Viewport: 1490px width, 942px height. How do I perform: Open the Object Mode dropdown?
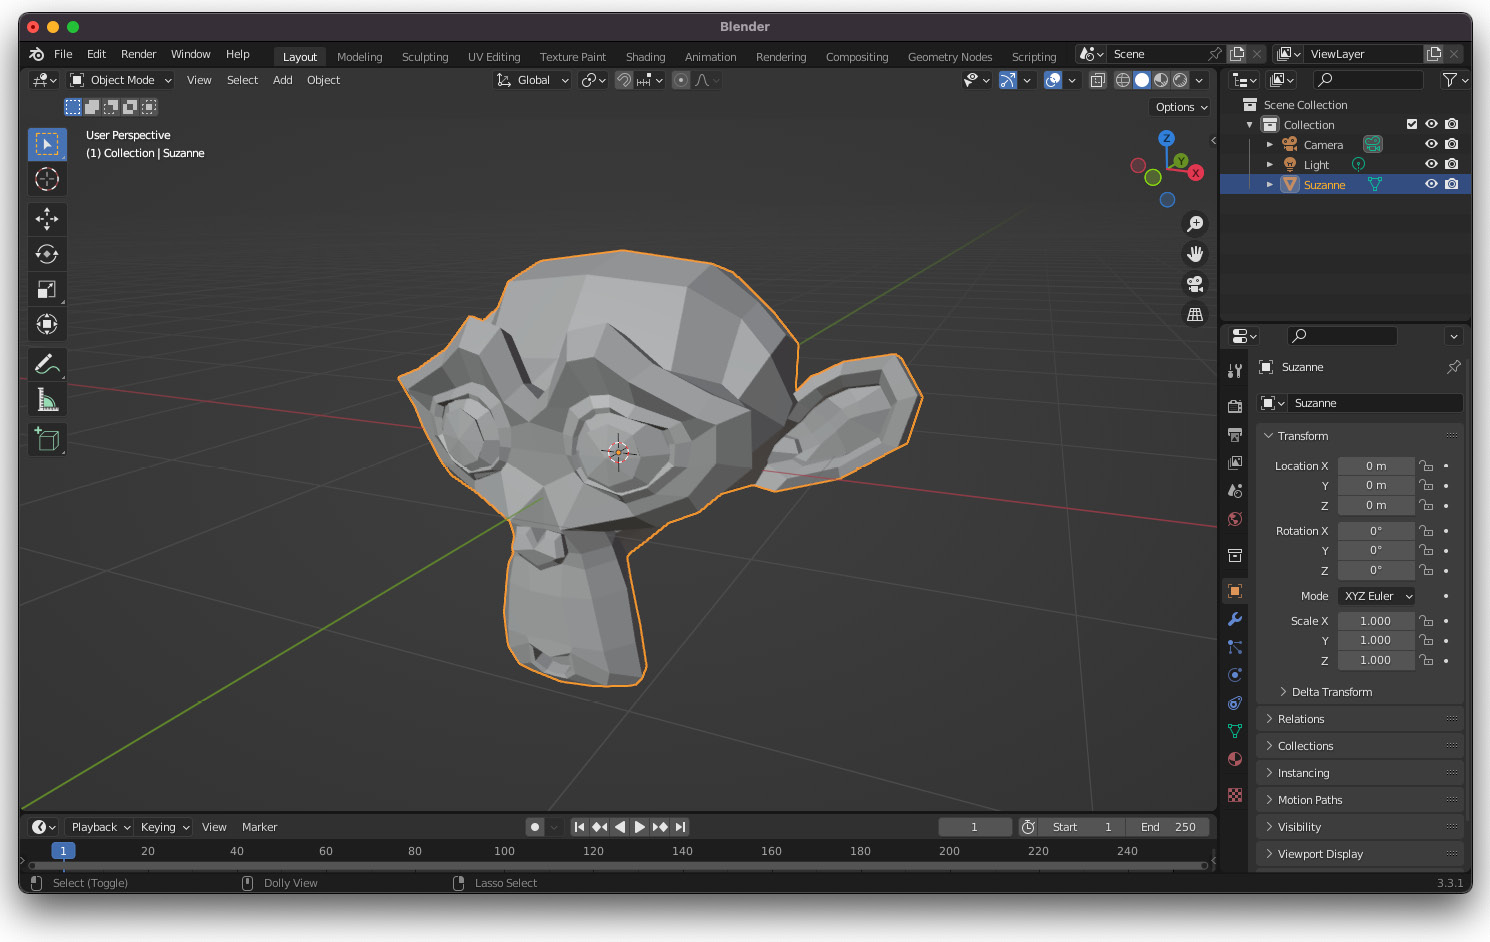(x=121, y=80)
